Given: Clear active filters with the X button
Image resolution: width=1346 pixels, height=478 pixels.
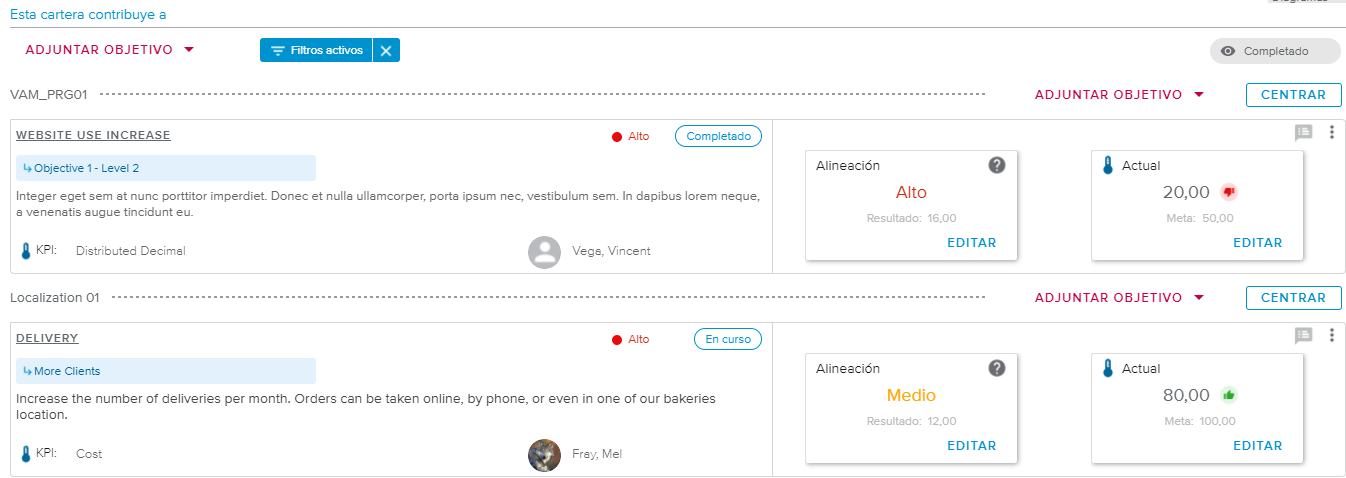Looking at the screenshot, I should click(x=386, y=50).
